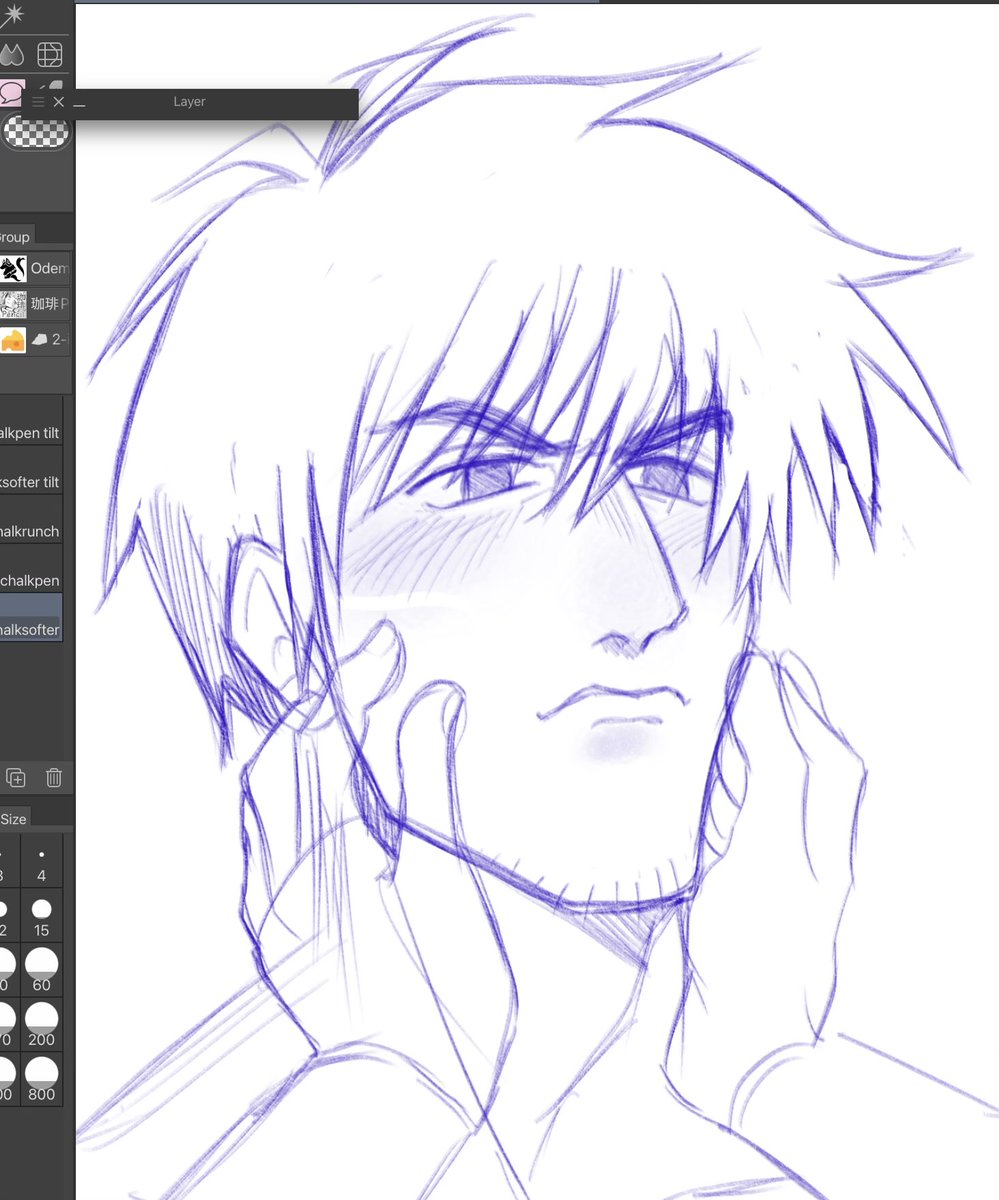Set brush size to 4
The image size is (999, 1200).
click(x=41, y=862)
